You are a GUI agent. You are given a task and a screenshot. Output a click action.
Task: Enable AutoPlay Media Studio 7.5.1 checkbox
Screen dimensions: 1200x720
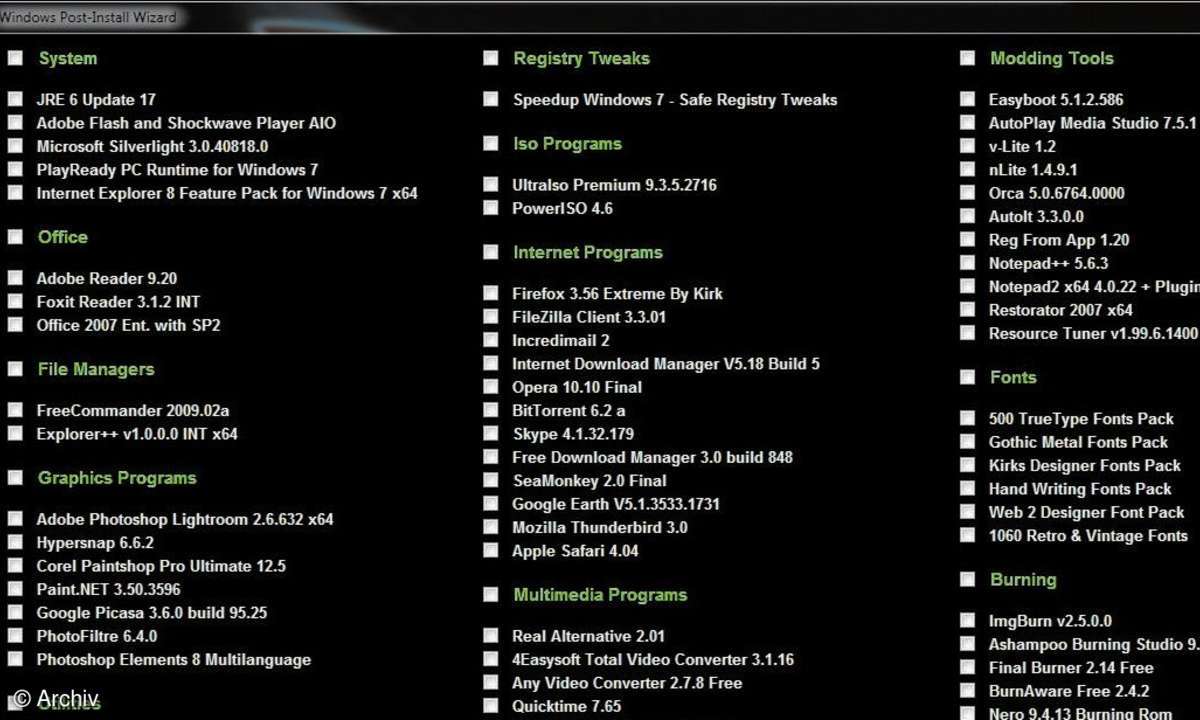pos(967,122)
